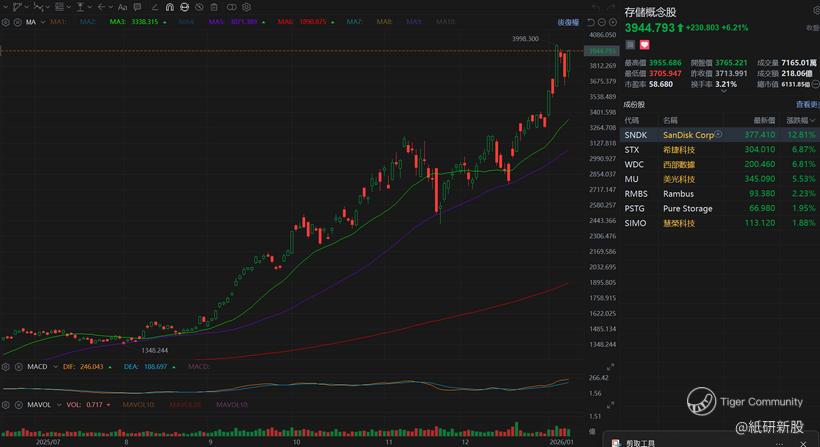Click the icon next to SanDisk Corp
The height and width of the screenshot is (447, 820).
coord(719,134)
